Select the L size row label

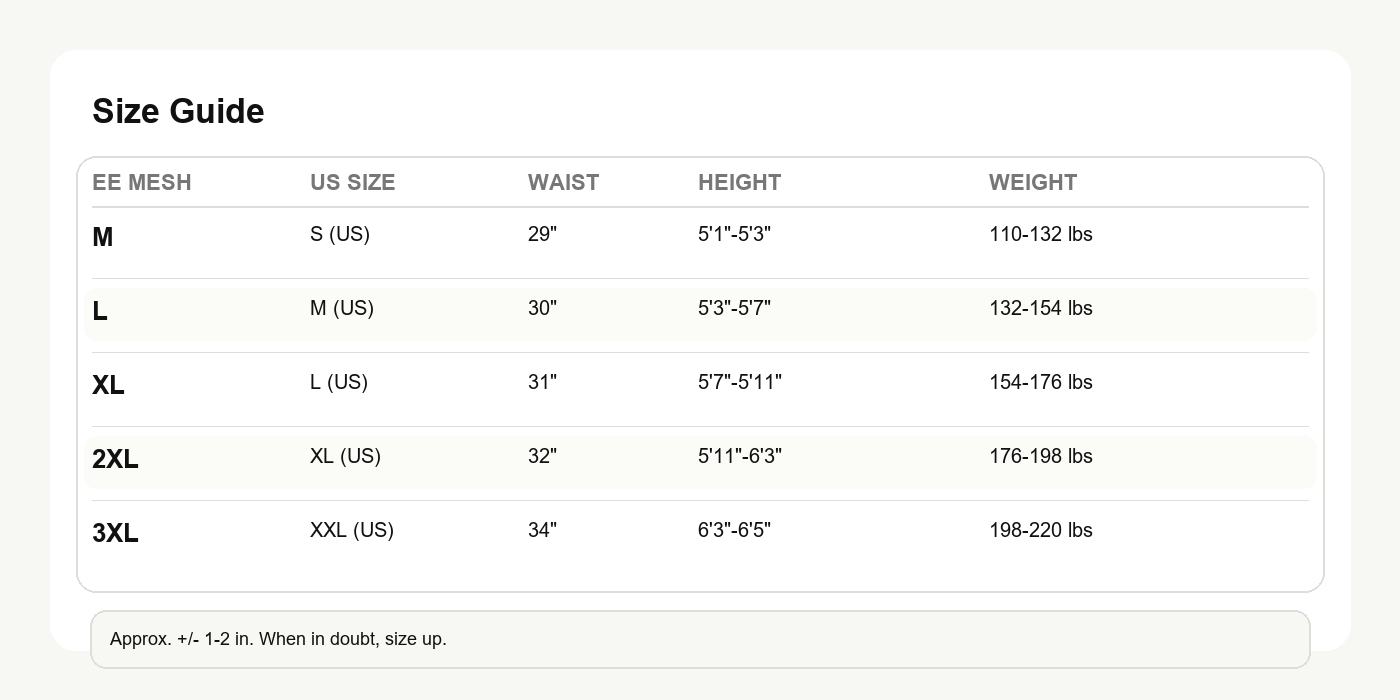(100, 312)
